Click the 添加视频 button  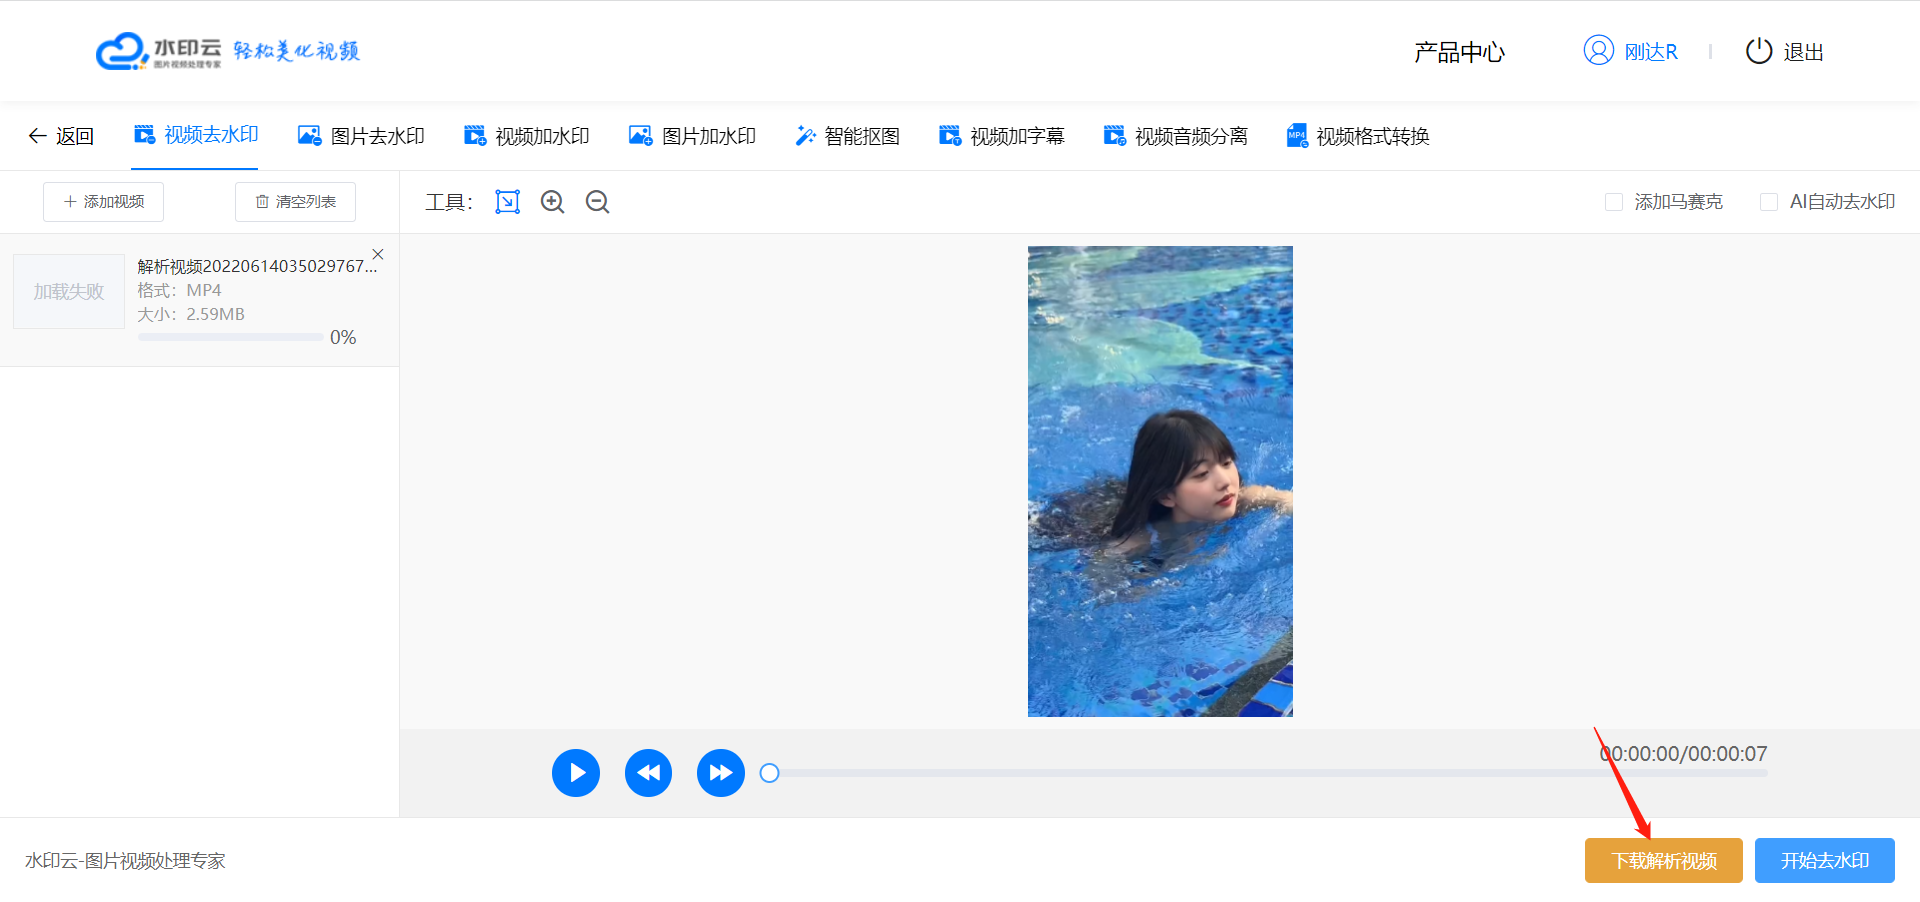tap(104, 202)
